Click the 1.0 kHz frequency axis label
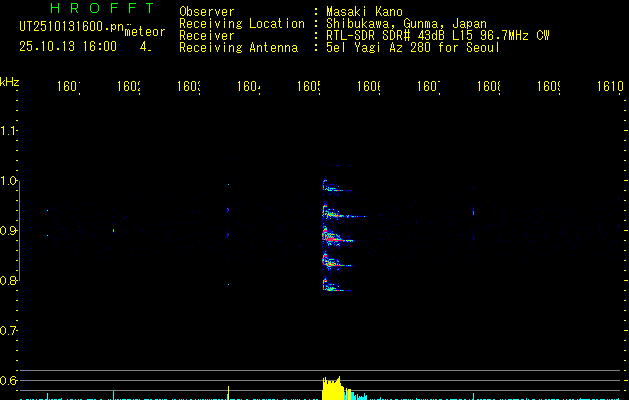629x400 pixels. tap(8, 181)
